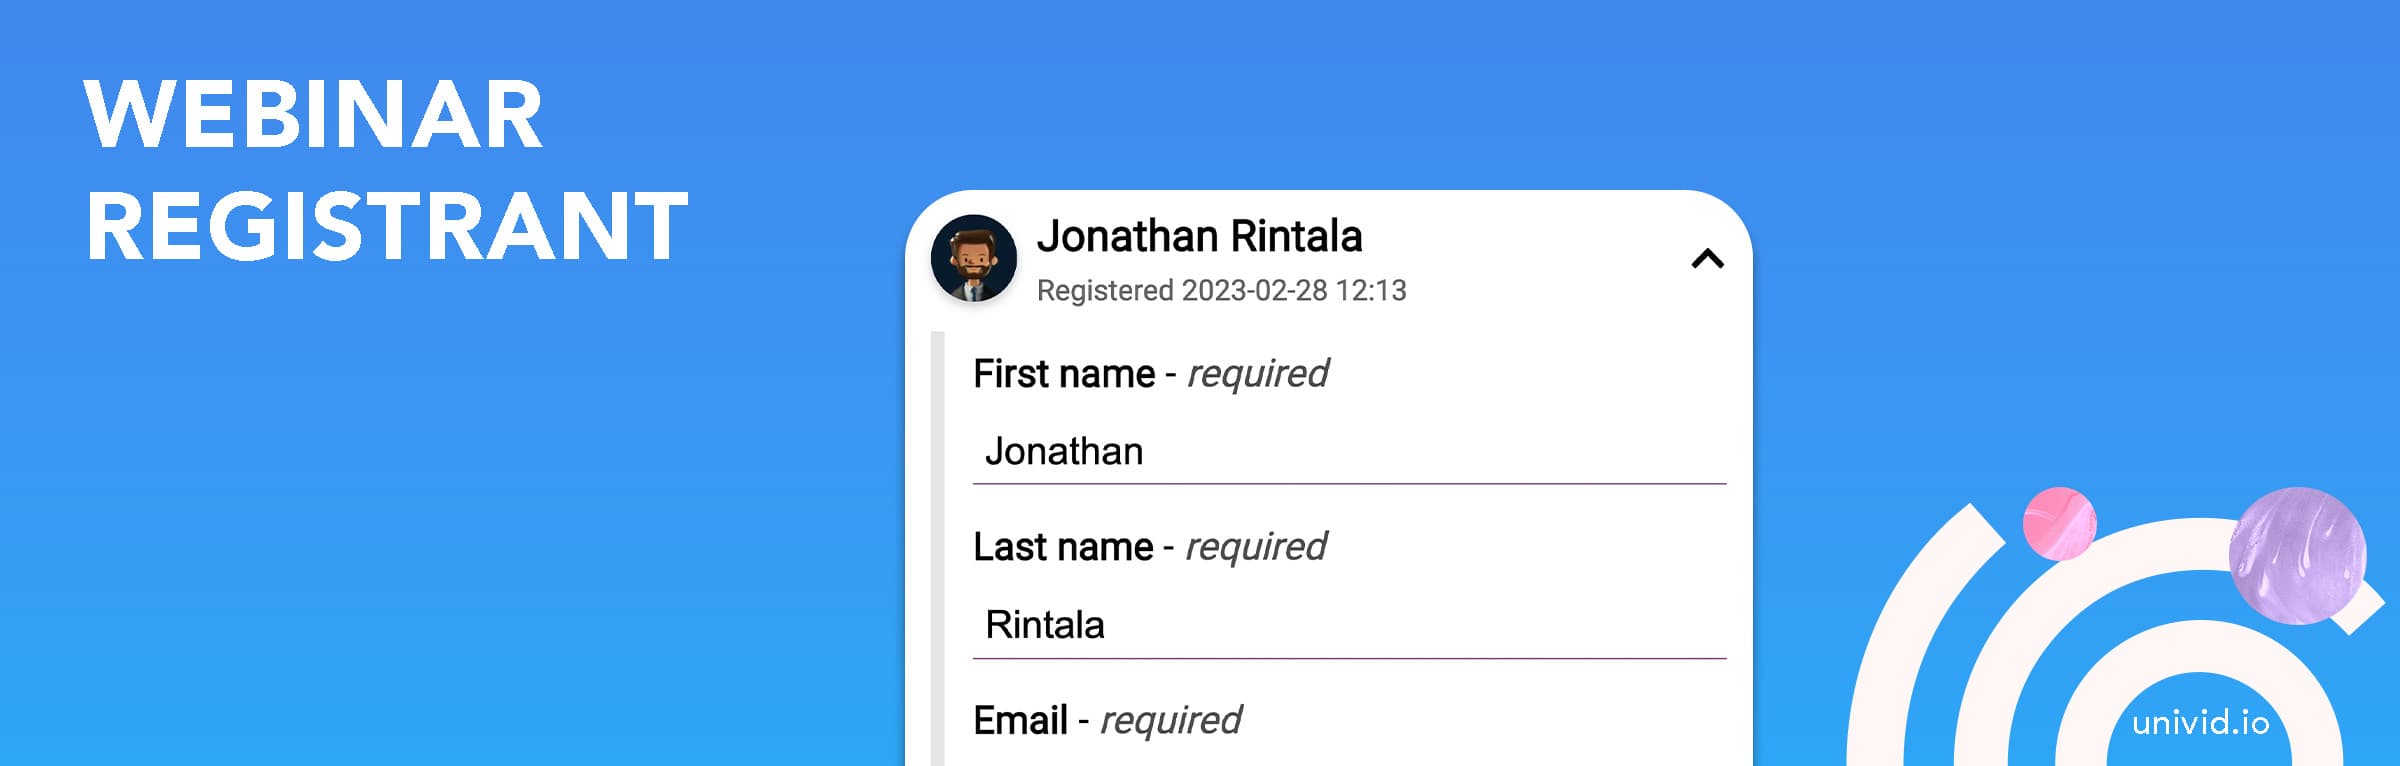Click Jonathan Rintala's avatar picture
The image size is (2400, 766).
click(x=973, y=258)
